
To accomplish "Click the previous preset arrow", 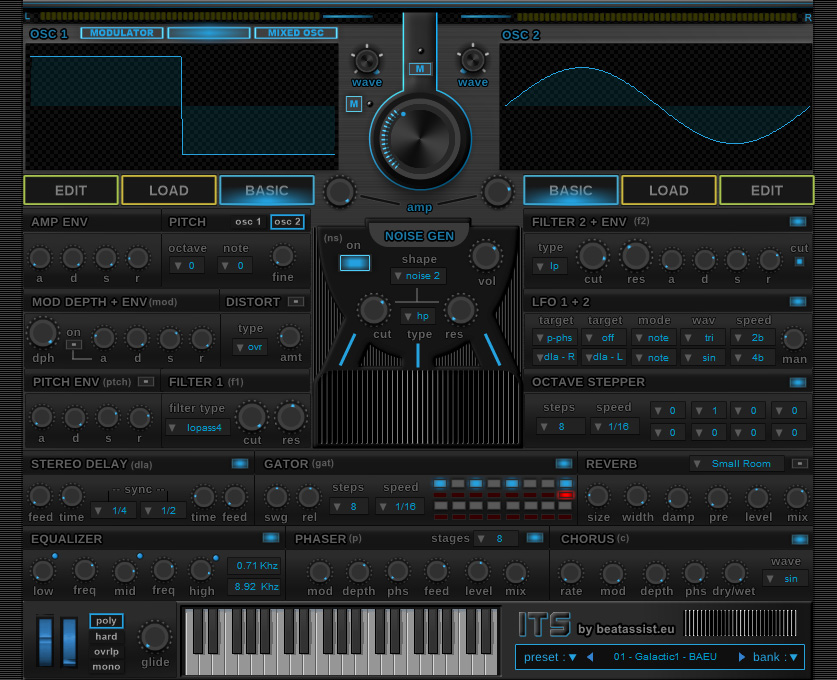I will (590, 657).
